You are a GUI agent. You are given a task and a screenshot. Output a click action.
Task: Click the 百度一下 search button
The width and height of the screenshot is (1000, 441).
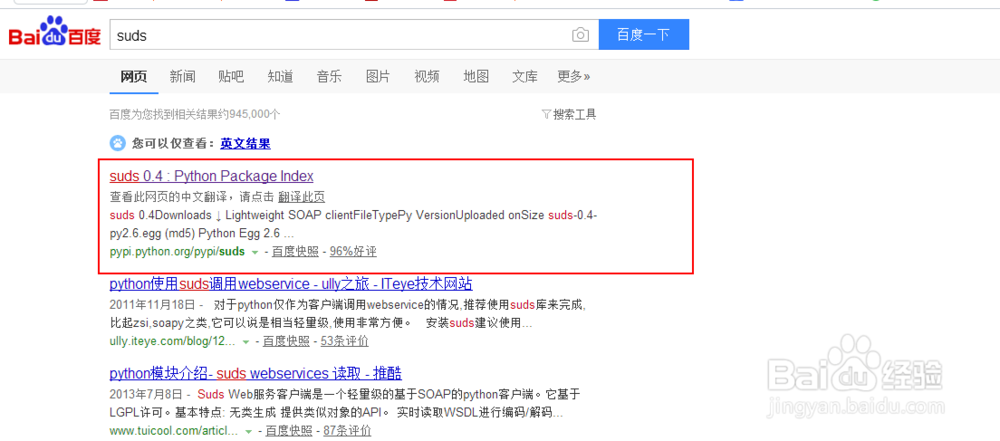coord(643,34)
